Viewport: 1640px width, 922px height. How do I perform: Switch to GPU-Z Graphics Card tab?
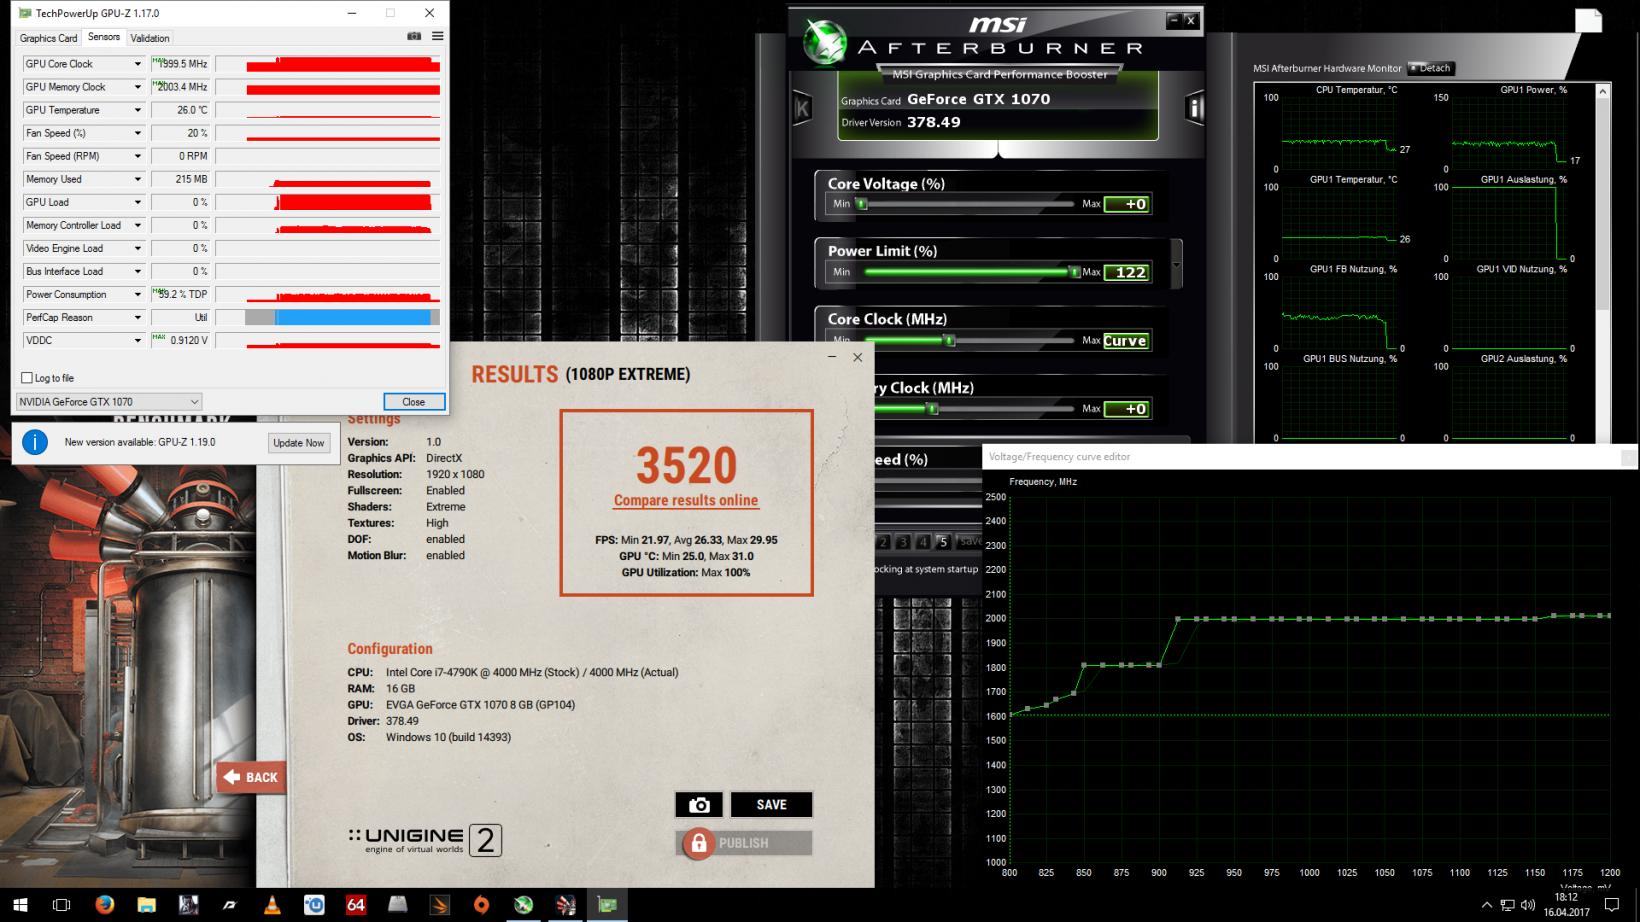point(48,38)
